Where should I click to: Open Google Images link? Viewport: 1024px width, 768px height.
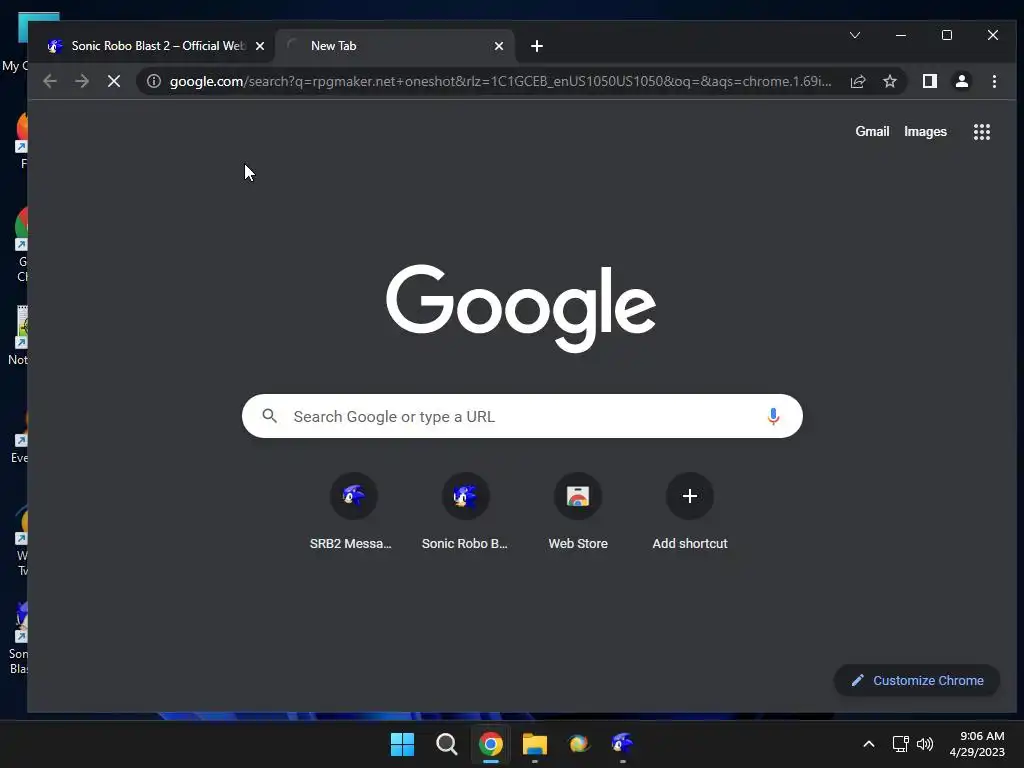pyautogui.click(x=925, y=132)
